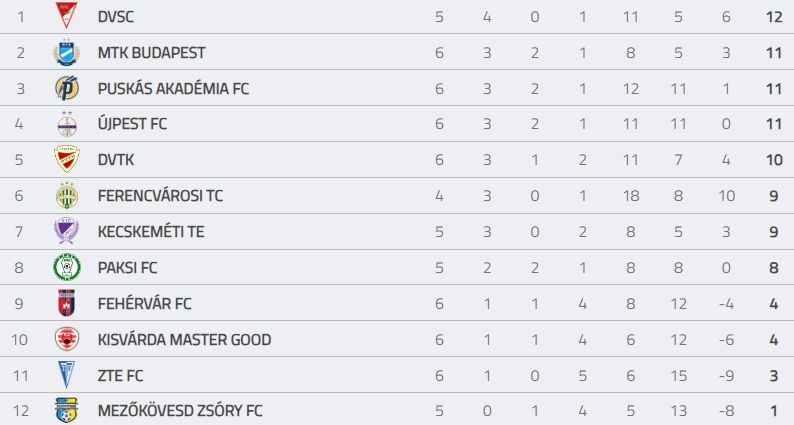This screenshot has width=794, height=425.
Task: Click the DVSC club crest
Action: (66, 16)
